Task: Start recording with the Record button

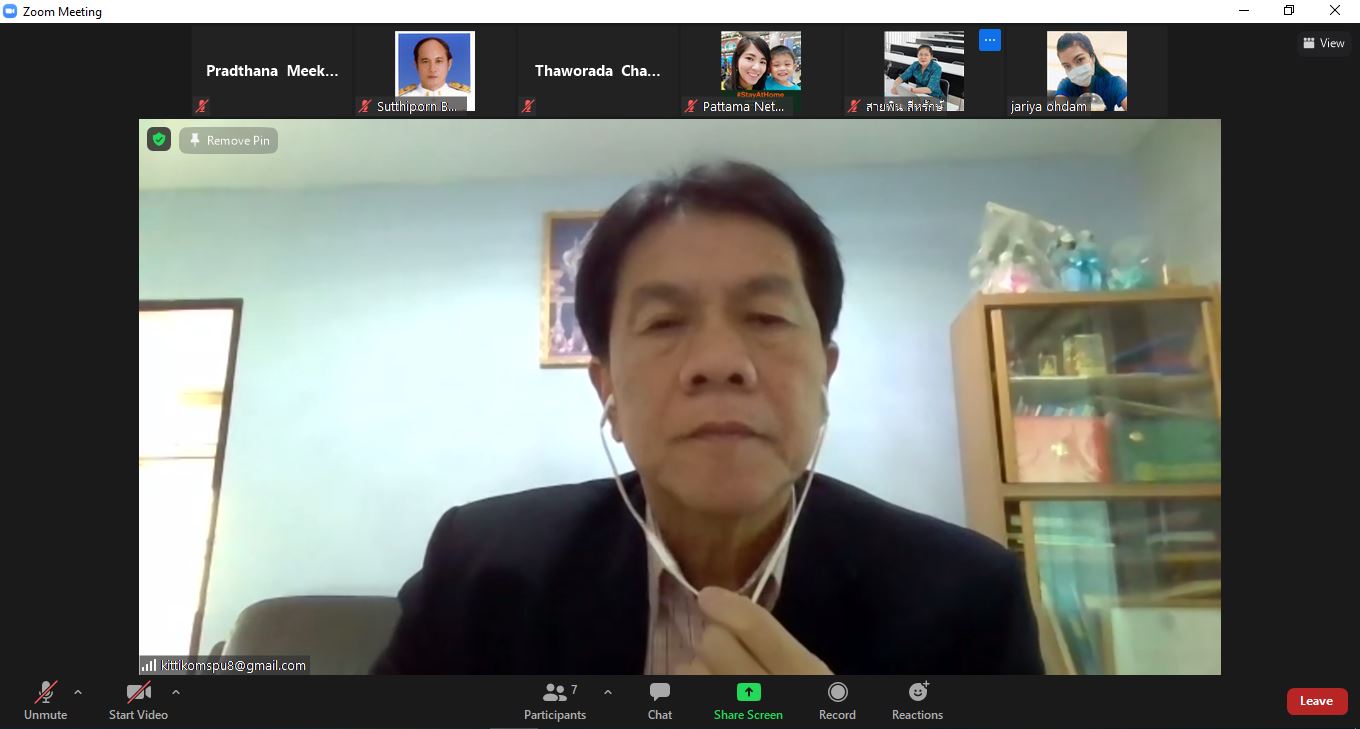Action: 837,701
